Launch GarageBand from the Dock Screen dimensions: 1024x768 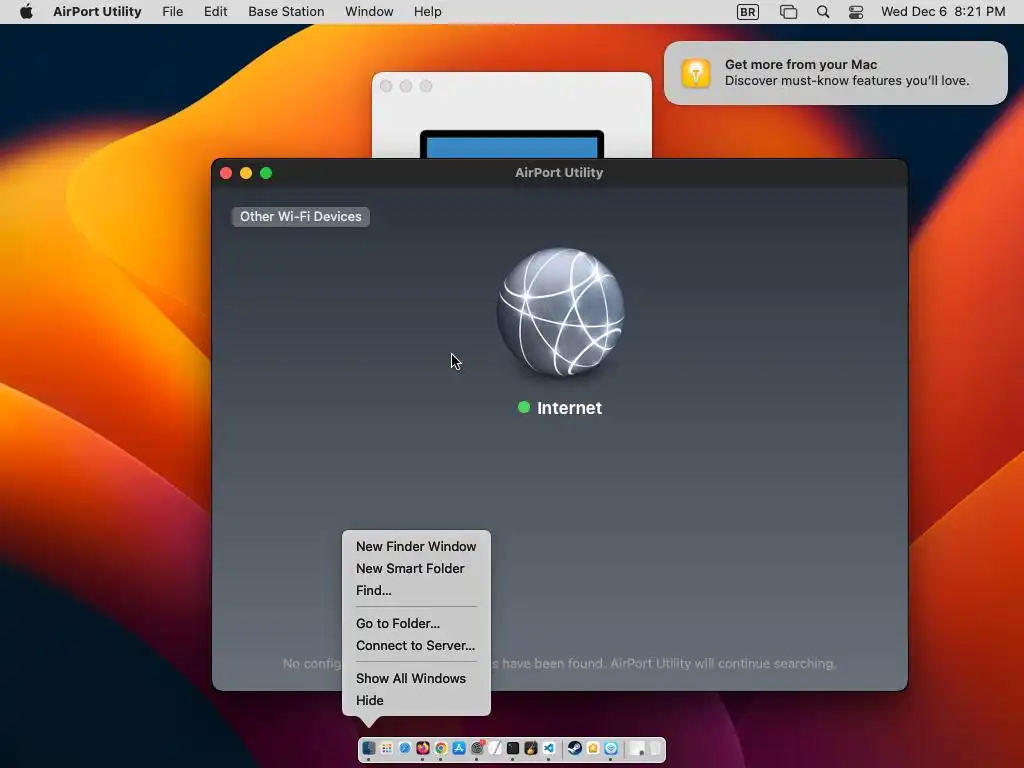pyautogui.click(x=531, y=748)
